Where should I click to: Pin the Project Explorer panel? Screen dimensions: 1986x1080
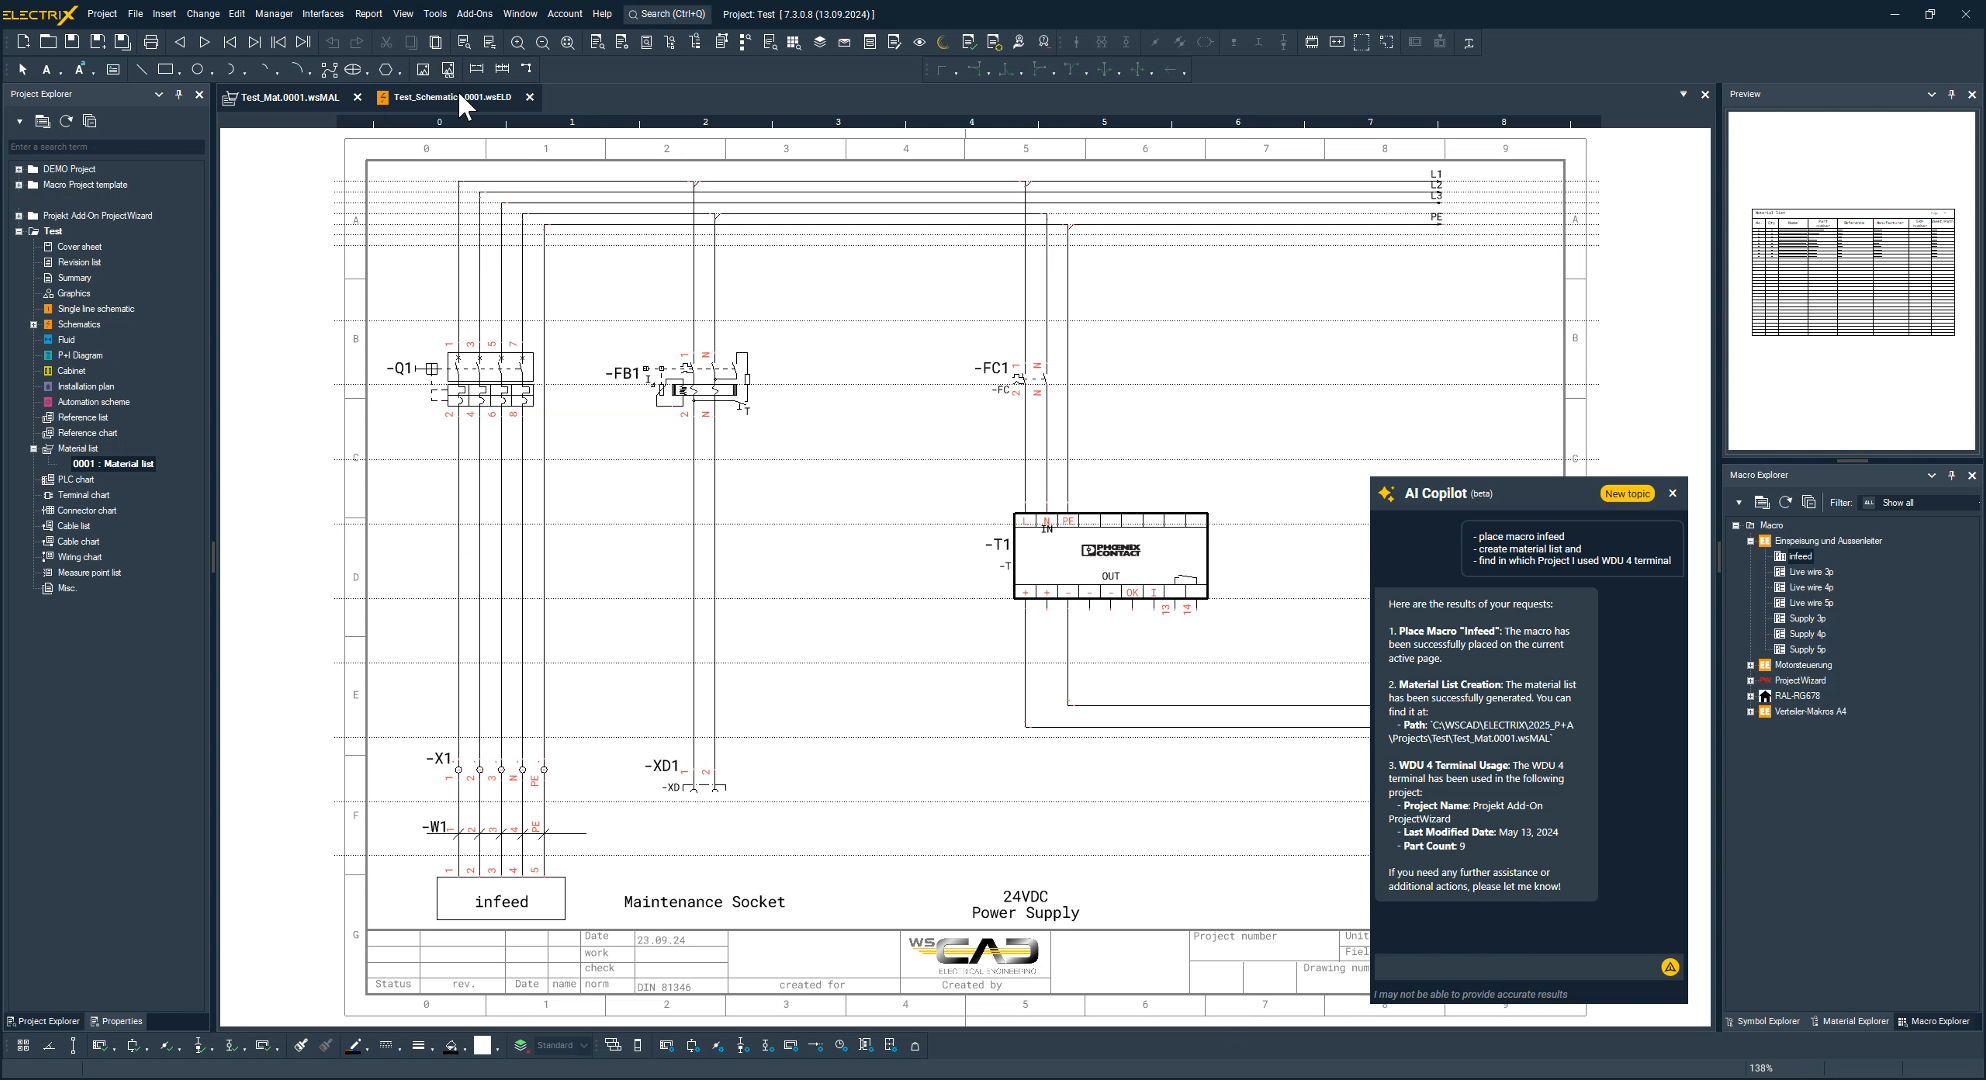179,94
